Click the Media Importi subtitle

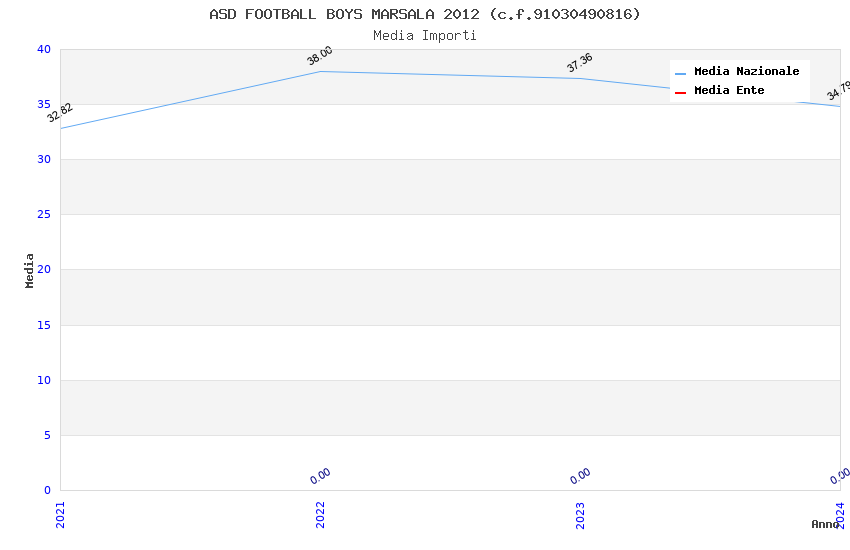click(x=425, y=36)
